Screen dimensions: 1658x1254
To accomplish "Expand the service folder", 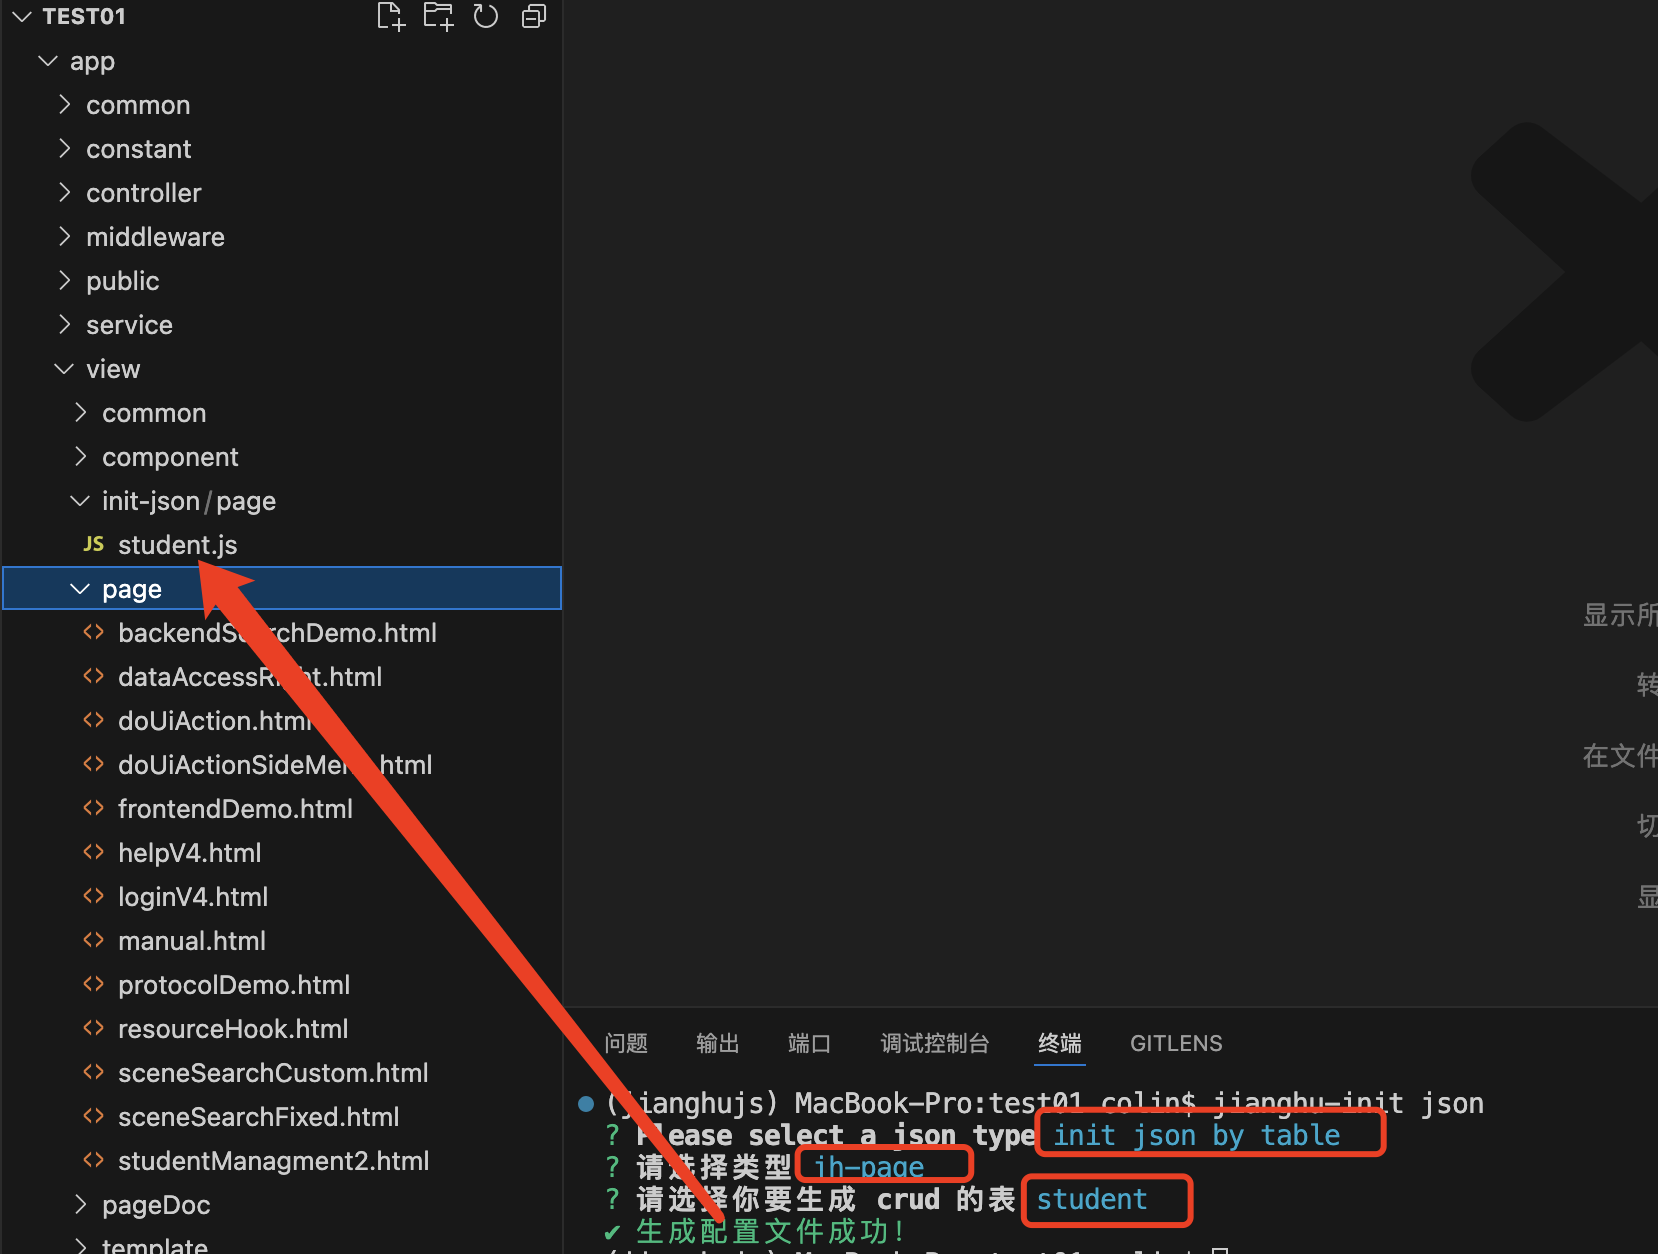I will [129, 324].
